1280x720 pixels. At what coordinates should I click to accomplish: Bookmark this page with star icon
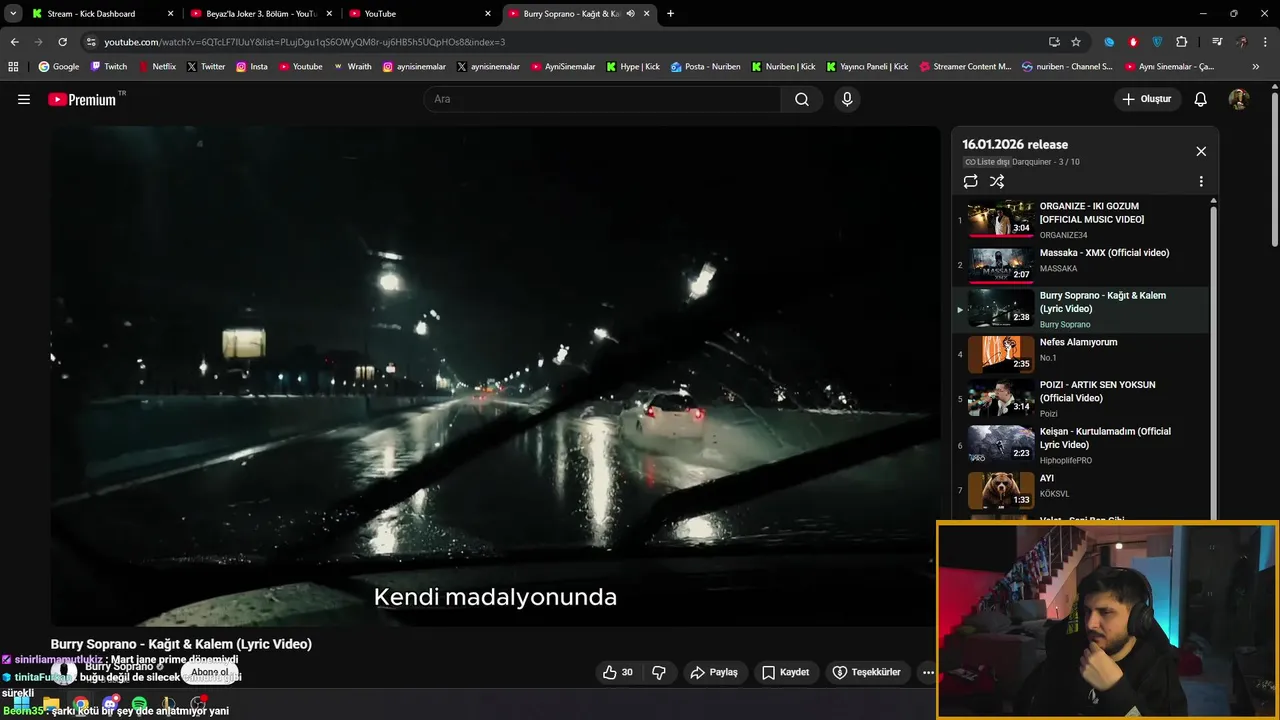(1076, 42)
